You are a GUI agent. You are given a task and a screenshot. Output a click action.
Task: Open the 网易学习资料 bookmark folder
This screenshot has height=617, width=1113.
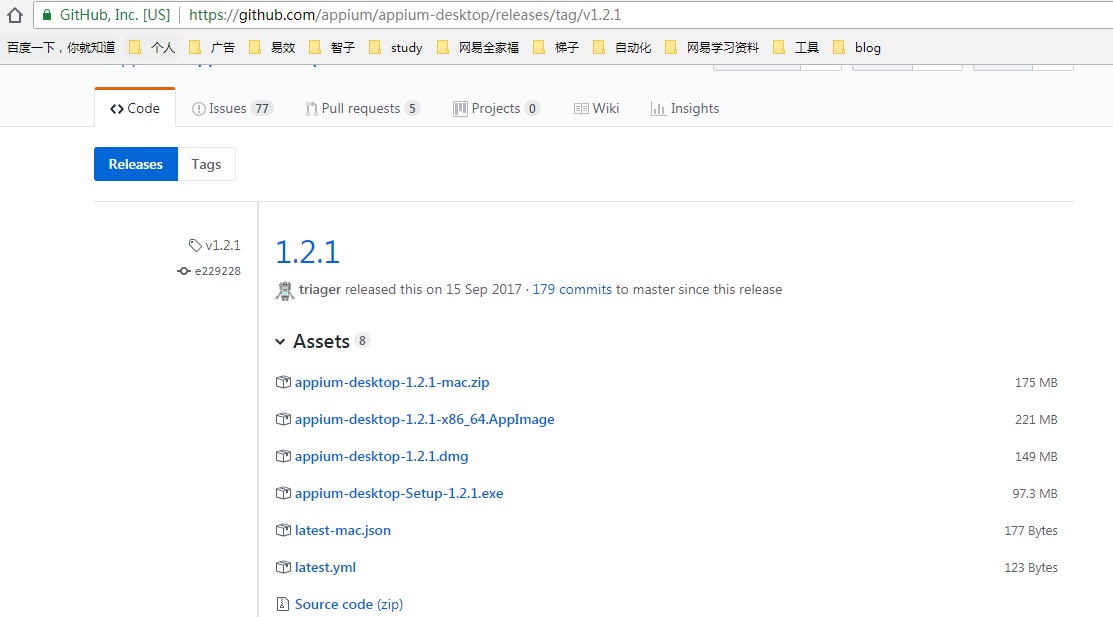tap(712, 48)
